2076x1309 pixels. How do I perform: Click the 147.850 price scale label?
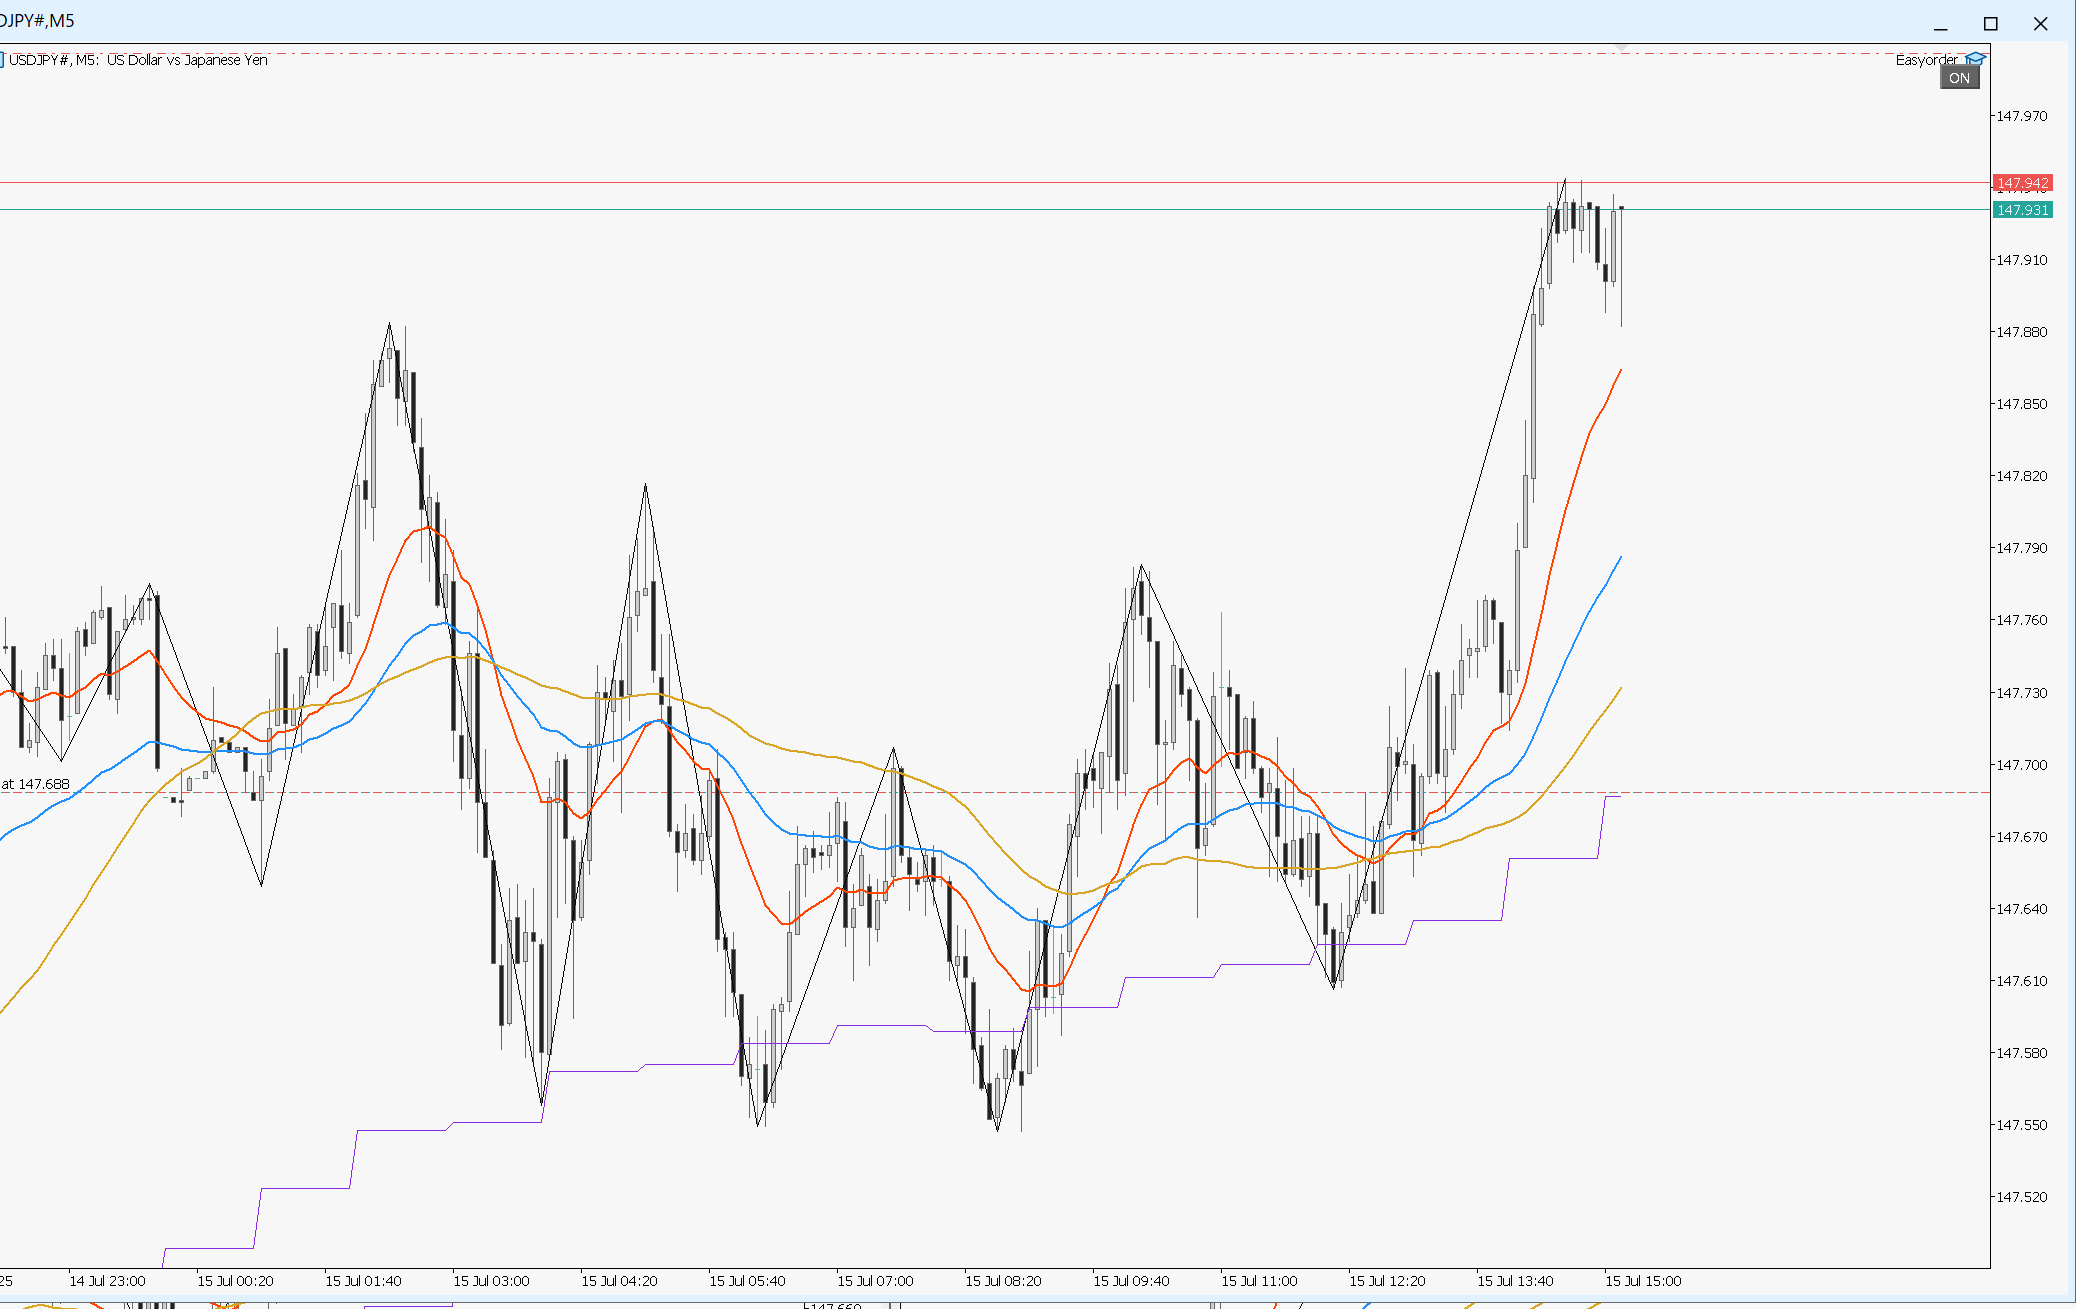[x=2021, y=404]
